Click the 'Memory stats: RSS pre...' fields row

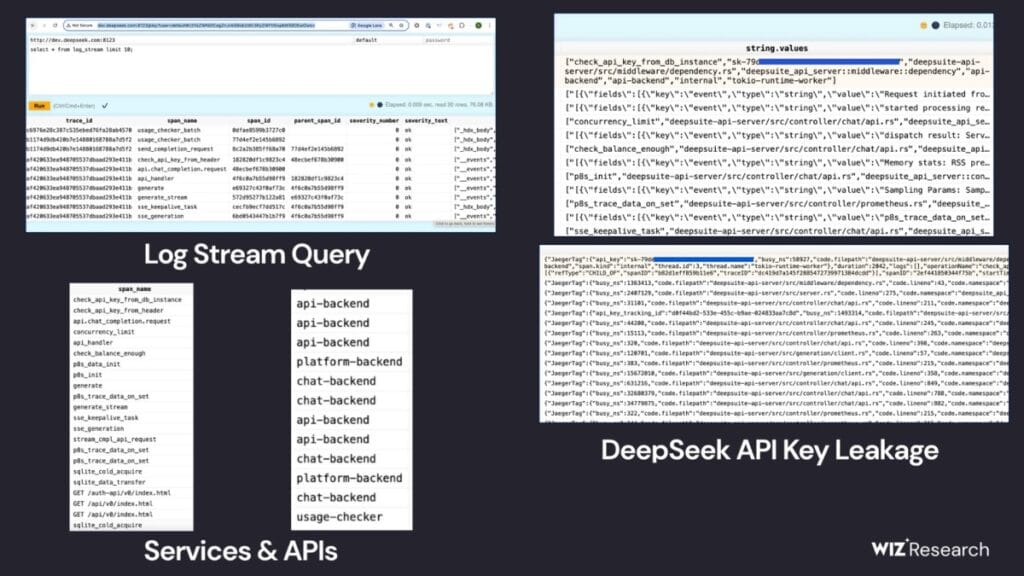[x=776, y=163]
